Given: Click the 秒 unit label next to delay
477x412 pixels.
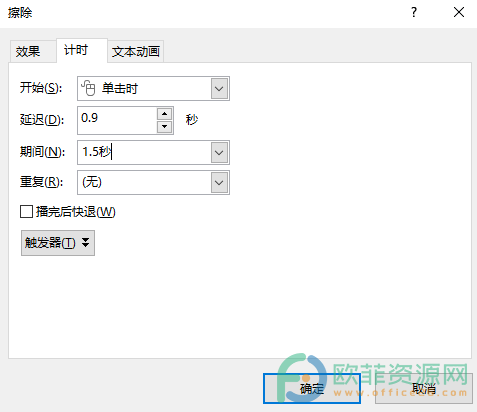Looking at the screenshot, I should [x=192, y=119].
